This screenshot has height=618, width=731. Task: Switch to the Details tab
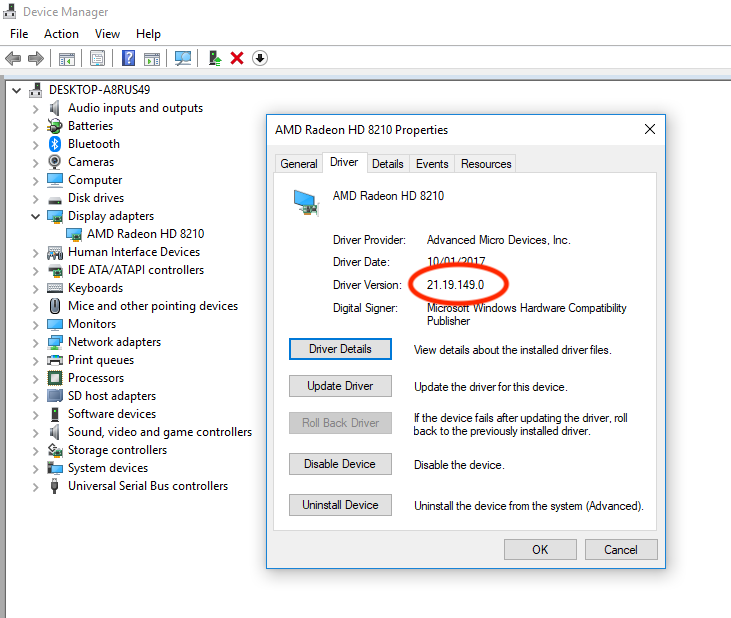(387, 164)
